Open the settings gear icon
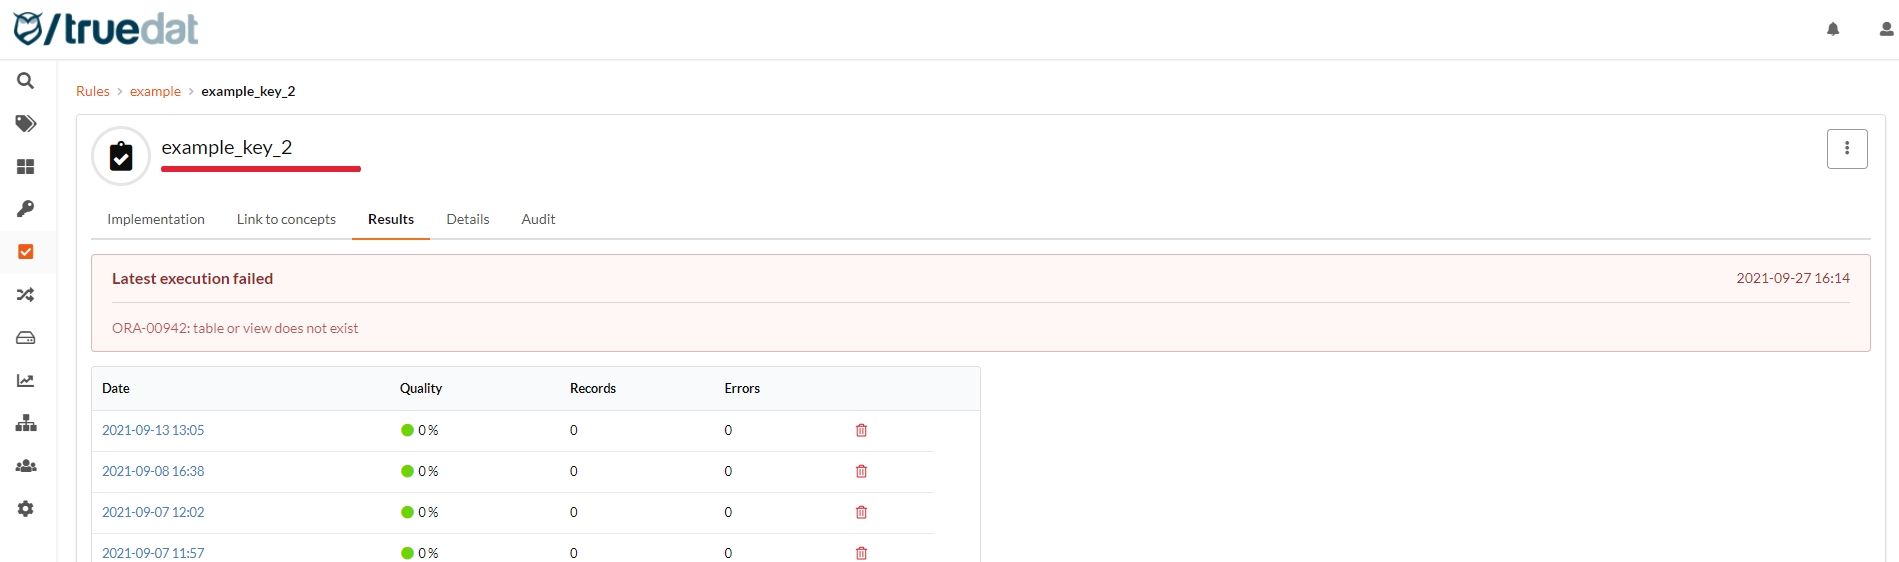Viewport: 1899px width, 562px height. [26, 509]
